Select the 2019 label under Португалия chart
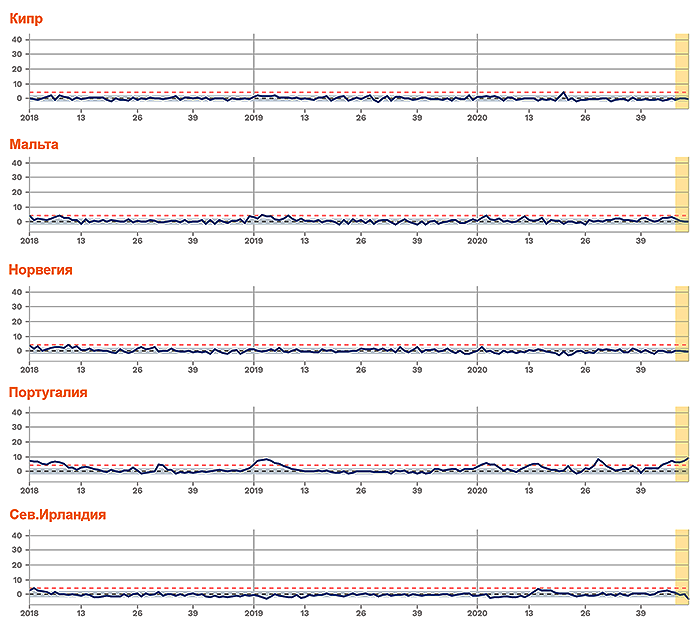The image size is (700, 635). [254, 491]
